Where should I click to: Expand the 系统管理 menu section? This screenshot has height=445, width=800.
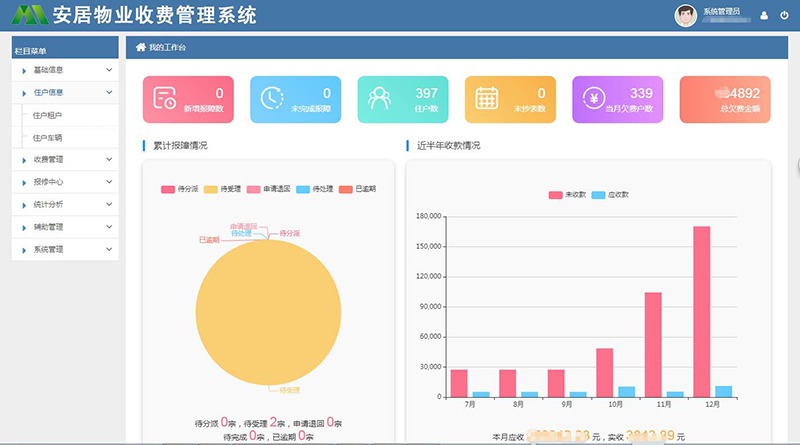pos(65,249)
